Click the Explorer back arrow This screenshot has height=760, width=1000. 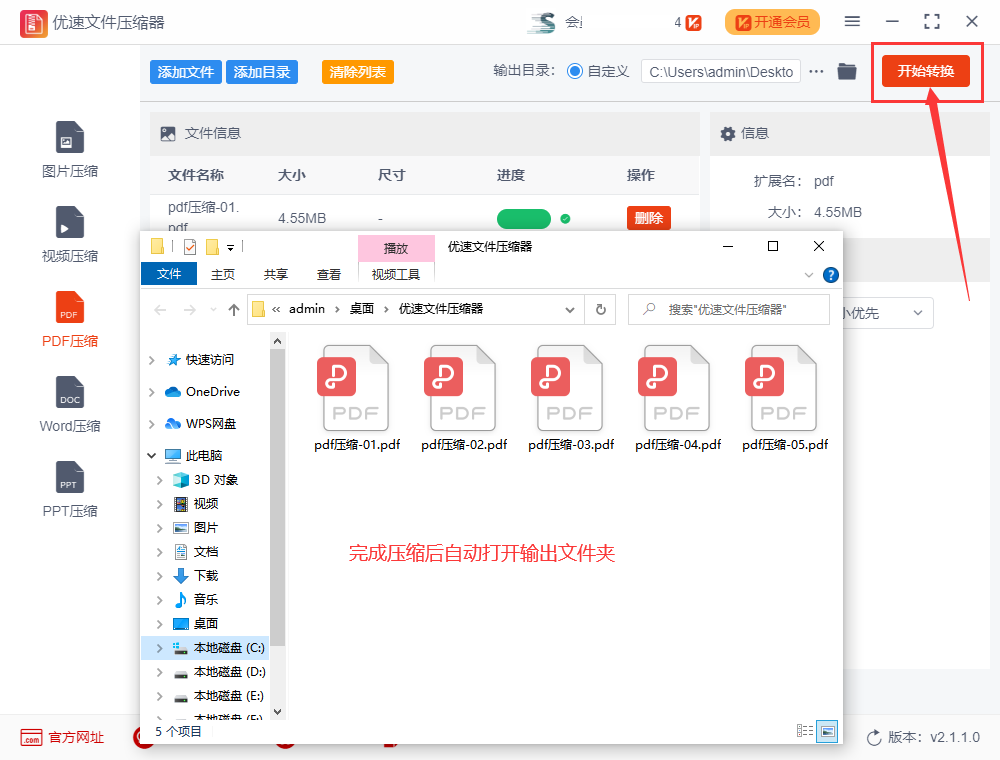160,310
